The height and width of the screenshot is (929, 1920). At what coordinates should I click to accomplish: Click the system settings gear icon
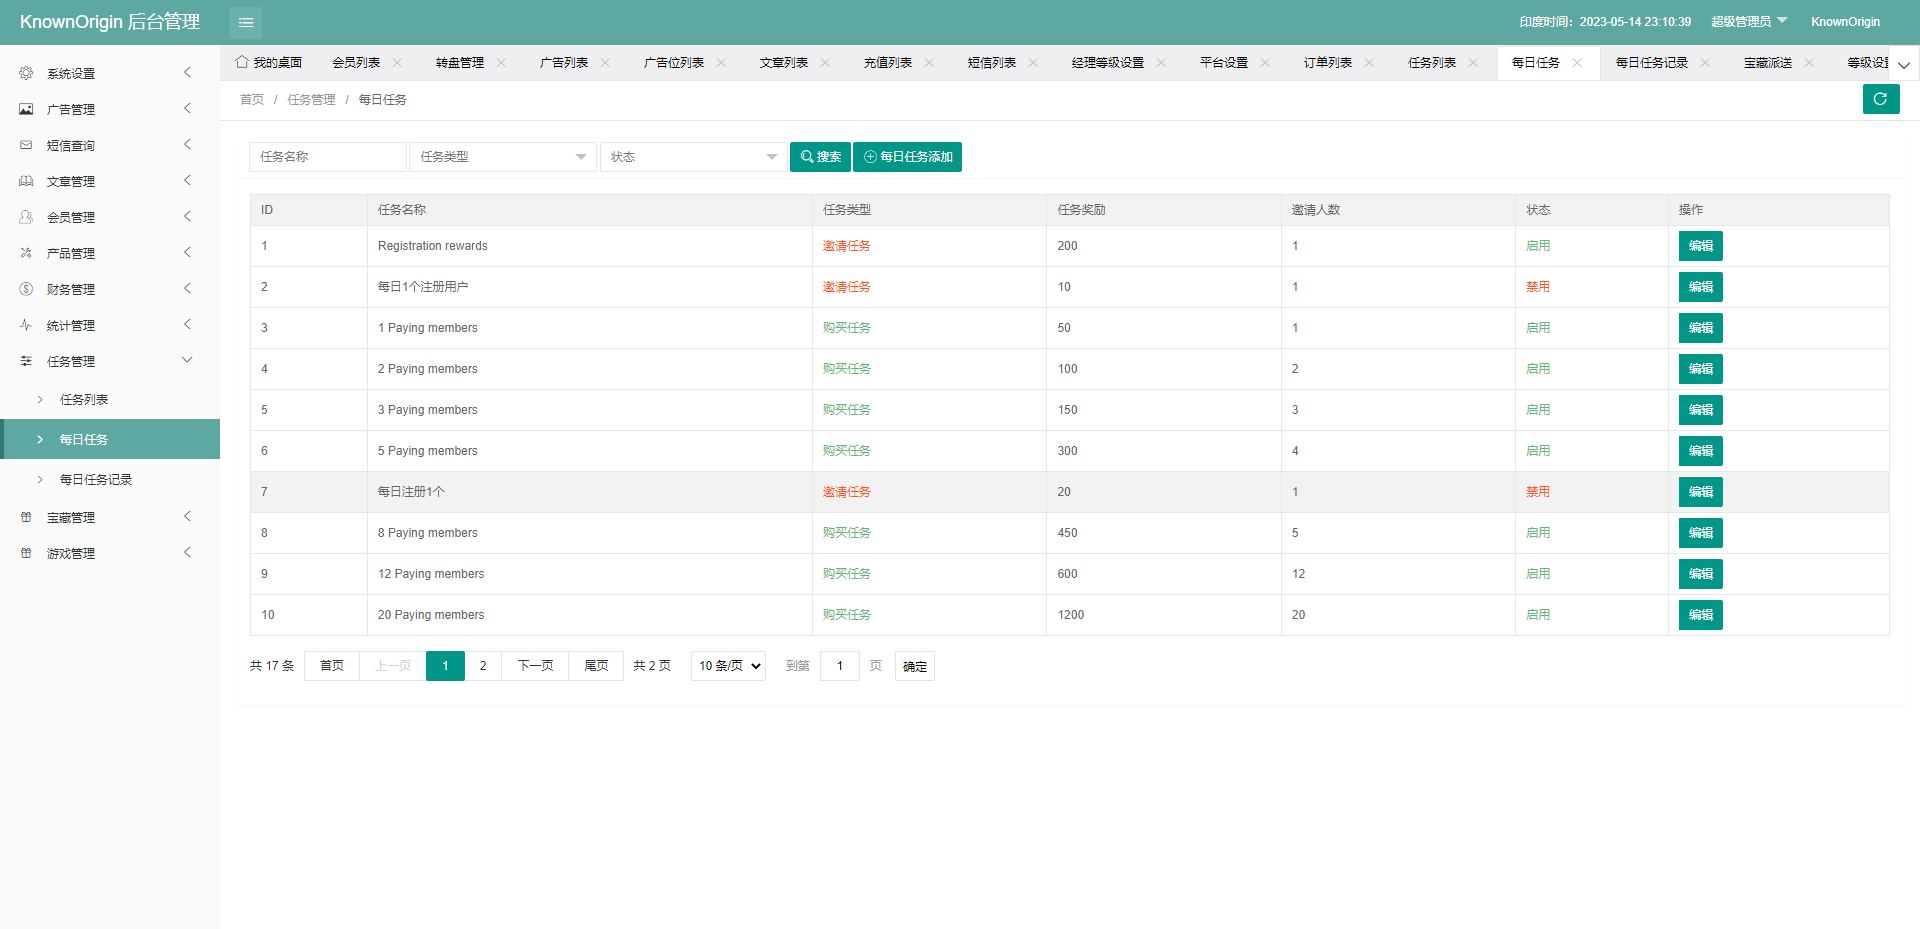[x=26, y=73]
